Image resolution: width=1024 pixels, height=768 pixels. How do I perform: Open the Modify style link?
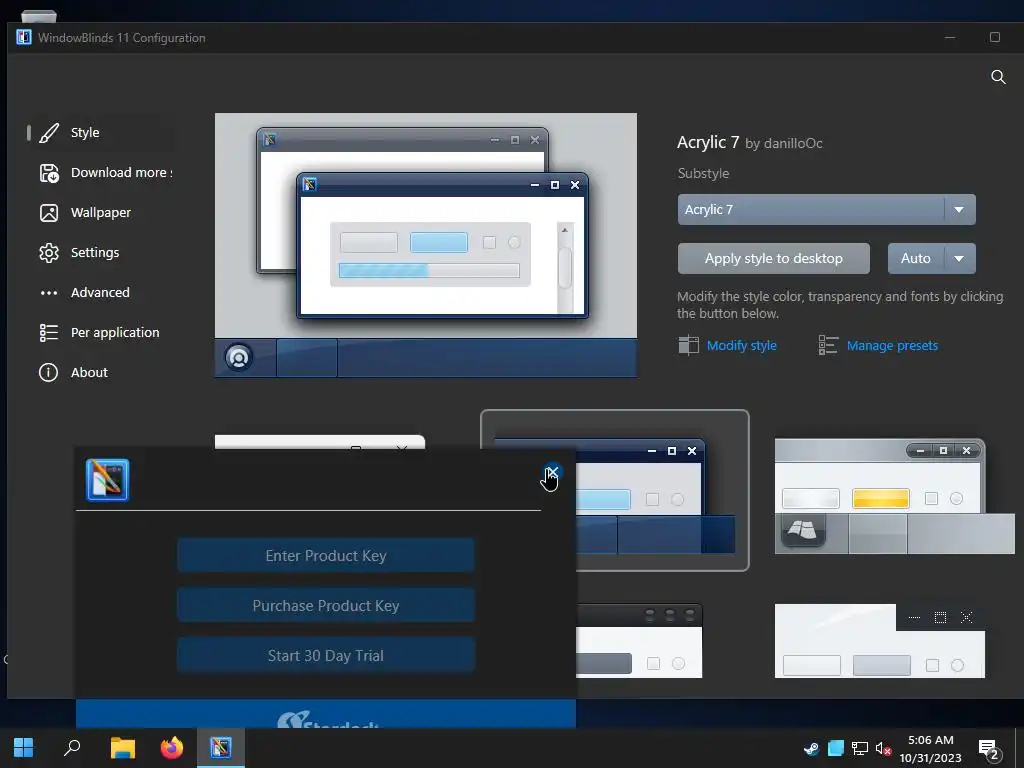pyautogui.click(x=741, y=345)
